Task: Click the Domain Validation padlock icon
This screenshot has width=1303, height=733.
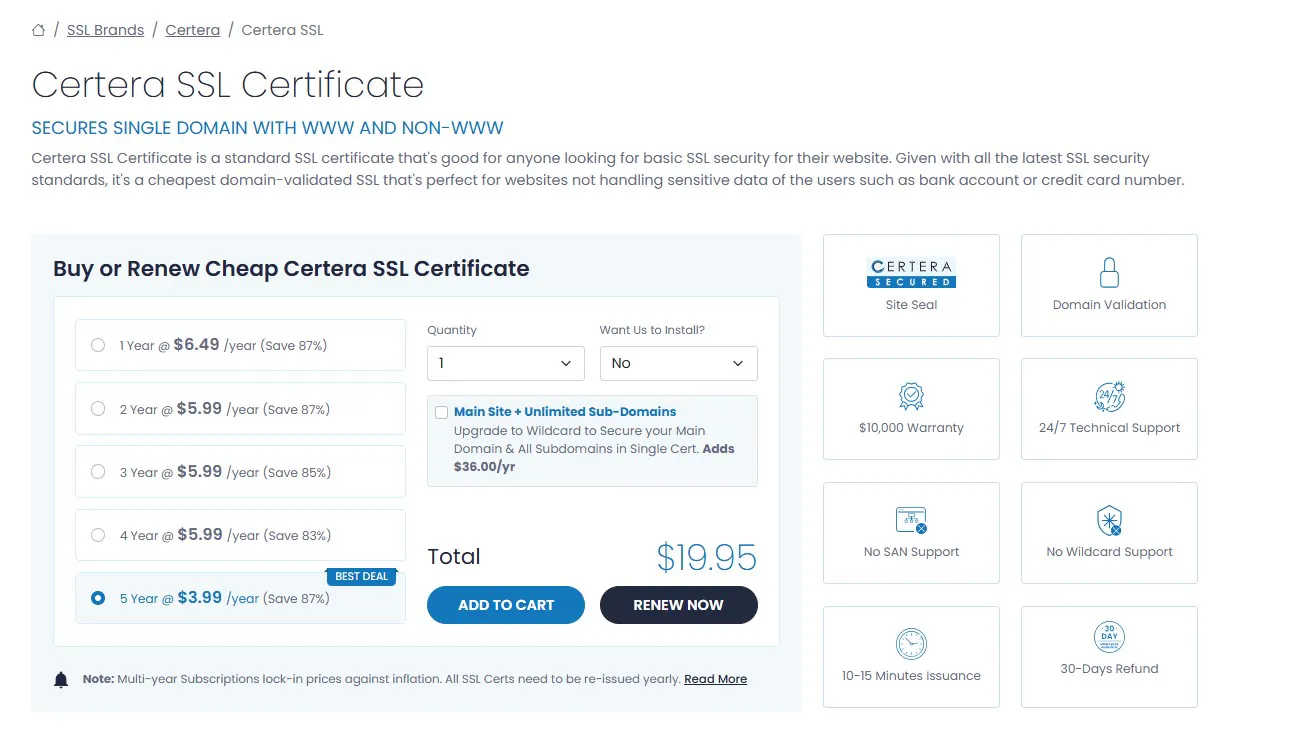Action: [x=1109, y=272]
